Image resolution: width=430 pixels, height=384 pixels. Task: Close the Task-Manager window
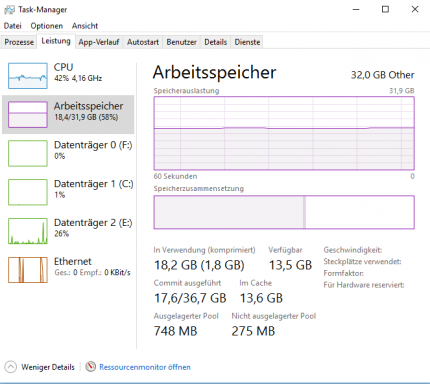pos(415,9)
